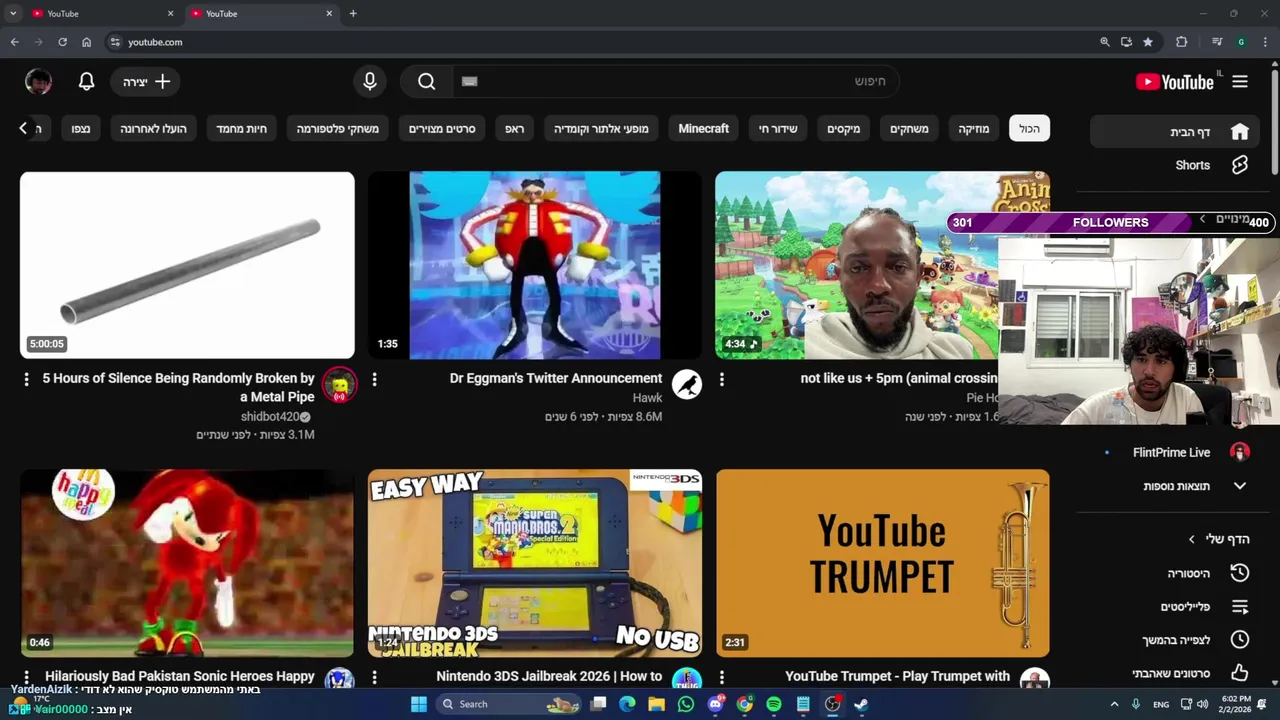The height and width of the screenshot is (720, 1280).
Task: Open the YouTube TRUMPET thumbnail
Action: click(883, 563)
